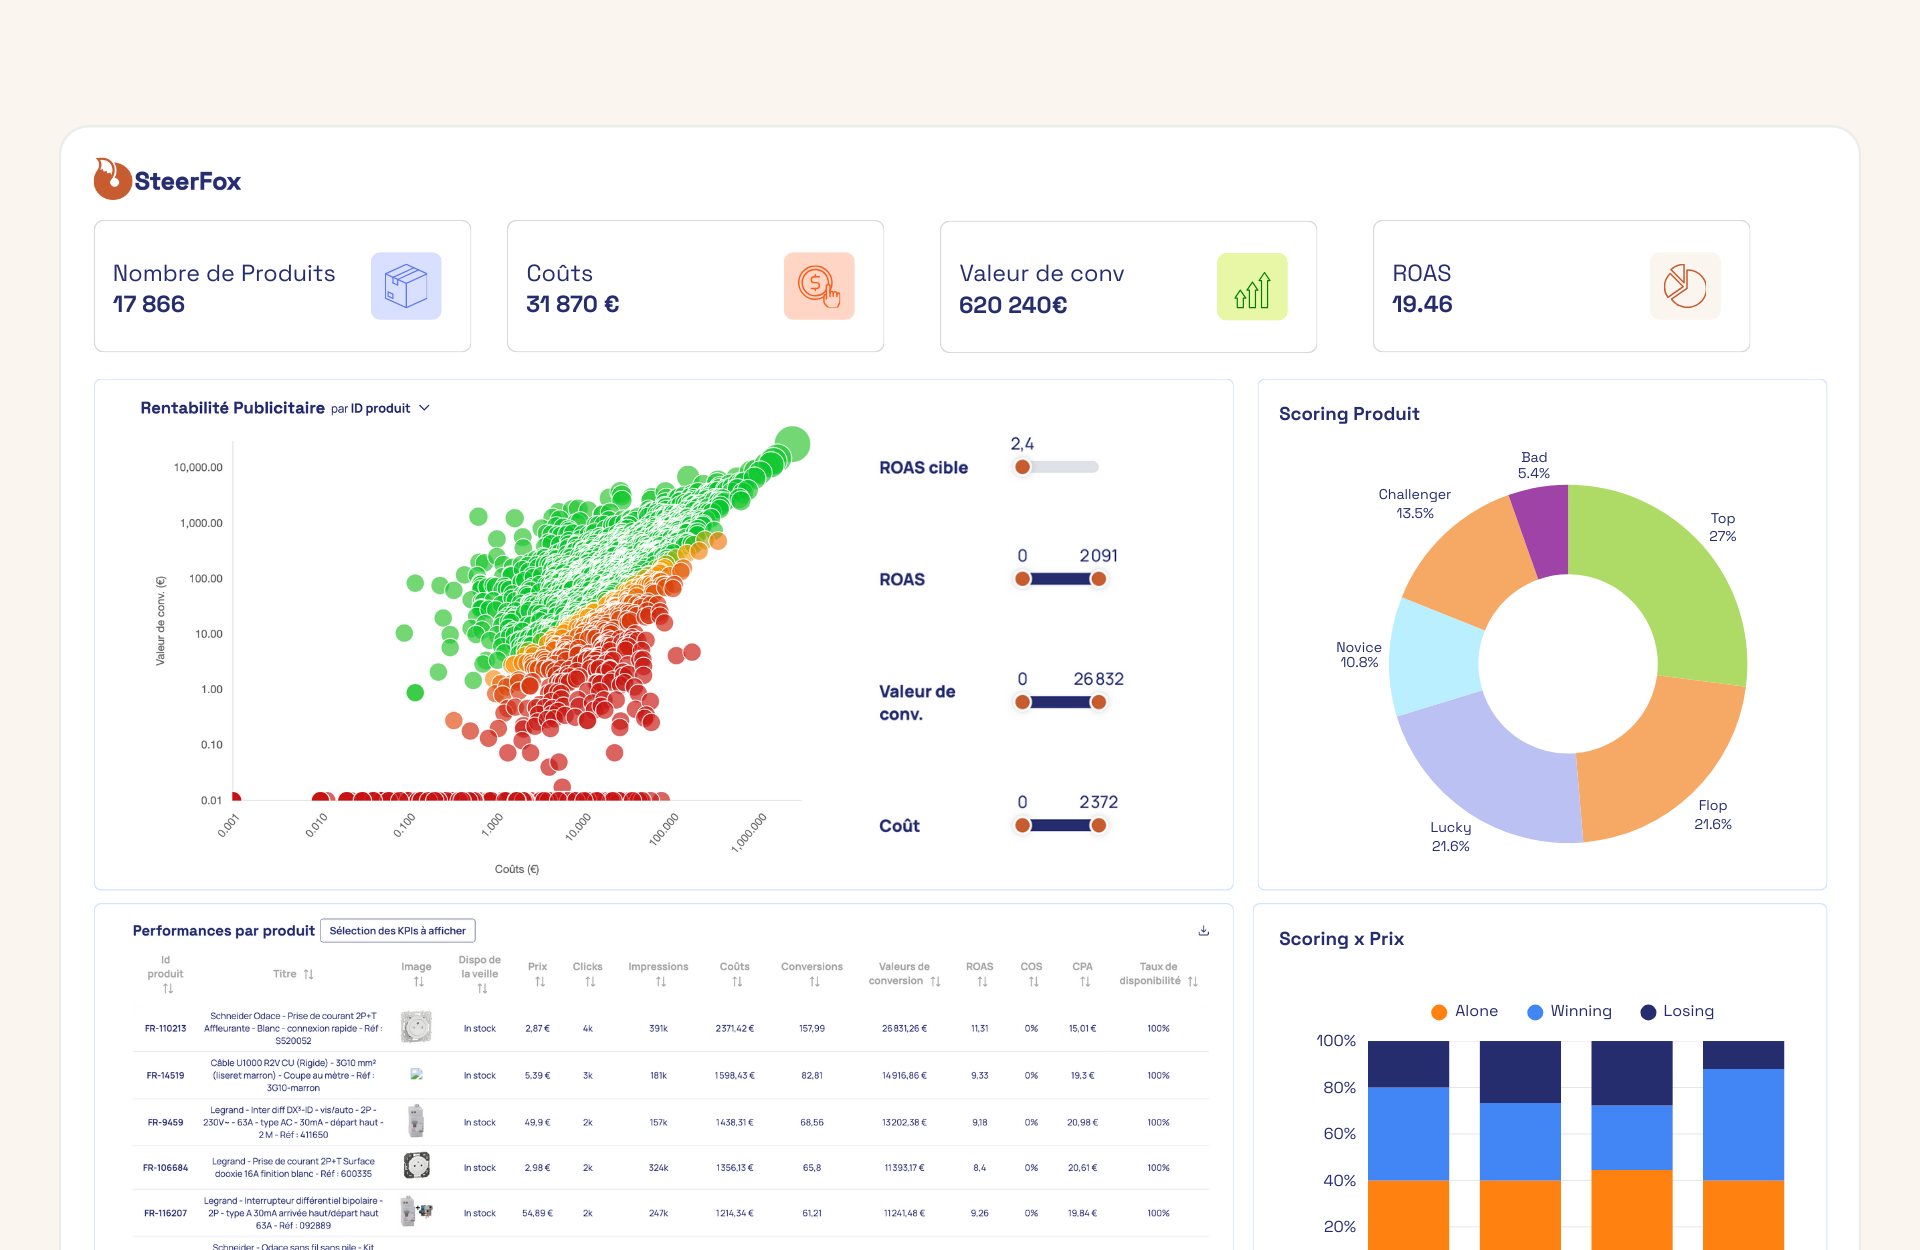The image size is (1920, 1250).
Task: Sort by Titre column header arrows
Action: [x=308, y=974]
